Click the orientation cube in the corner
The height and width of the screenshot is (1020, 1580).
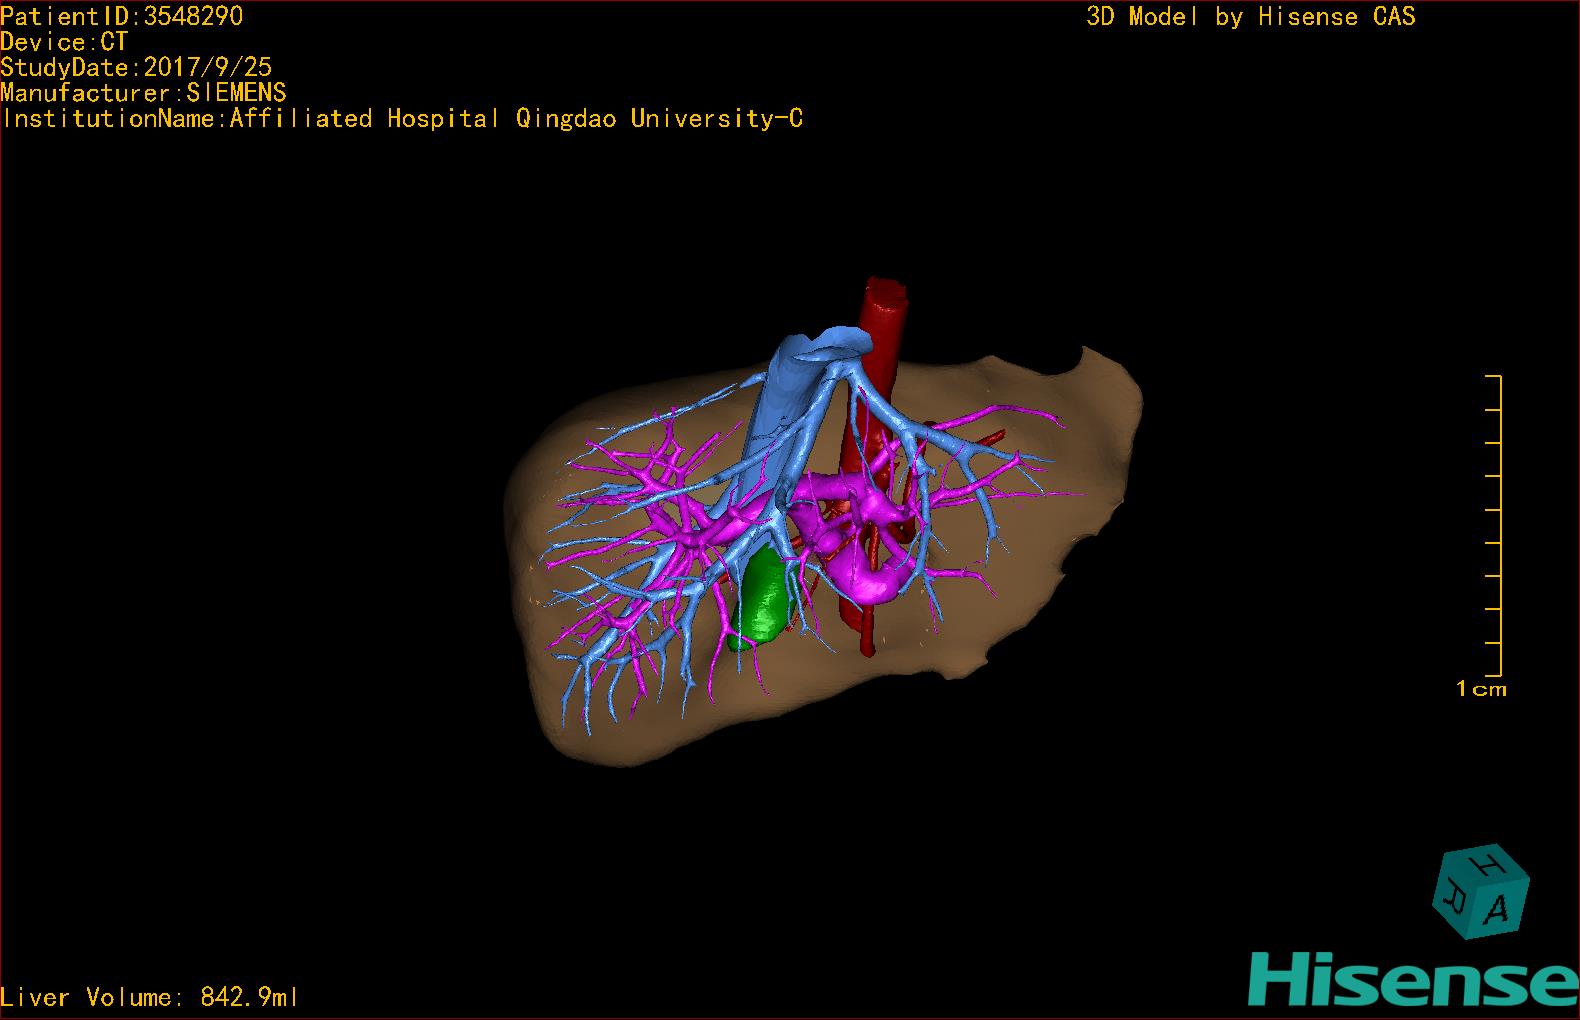point(1481,892)
